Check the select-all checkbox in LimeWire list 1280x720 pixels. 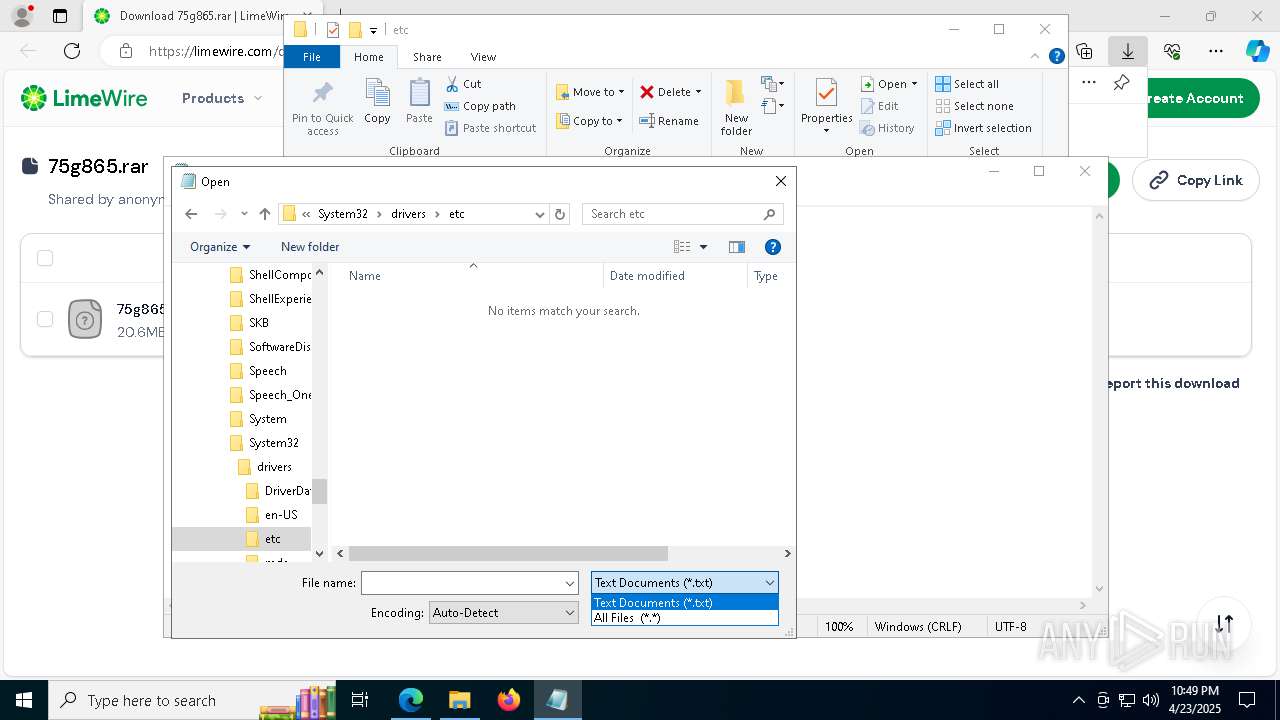click(x=45, y=258)
